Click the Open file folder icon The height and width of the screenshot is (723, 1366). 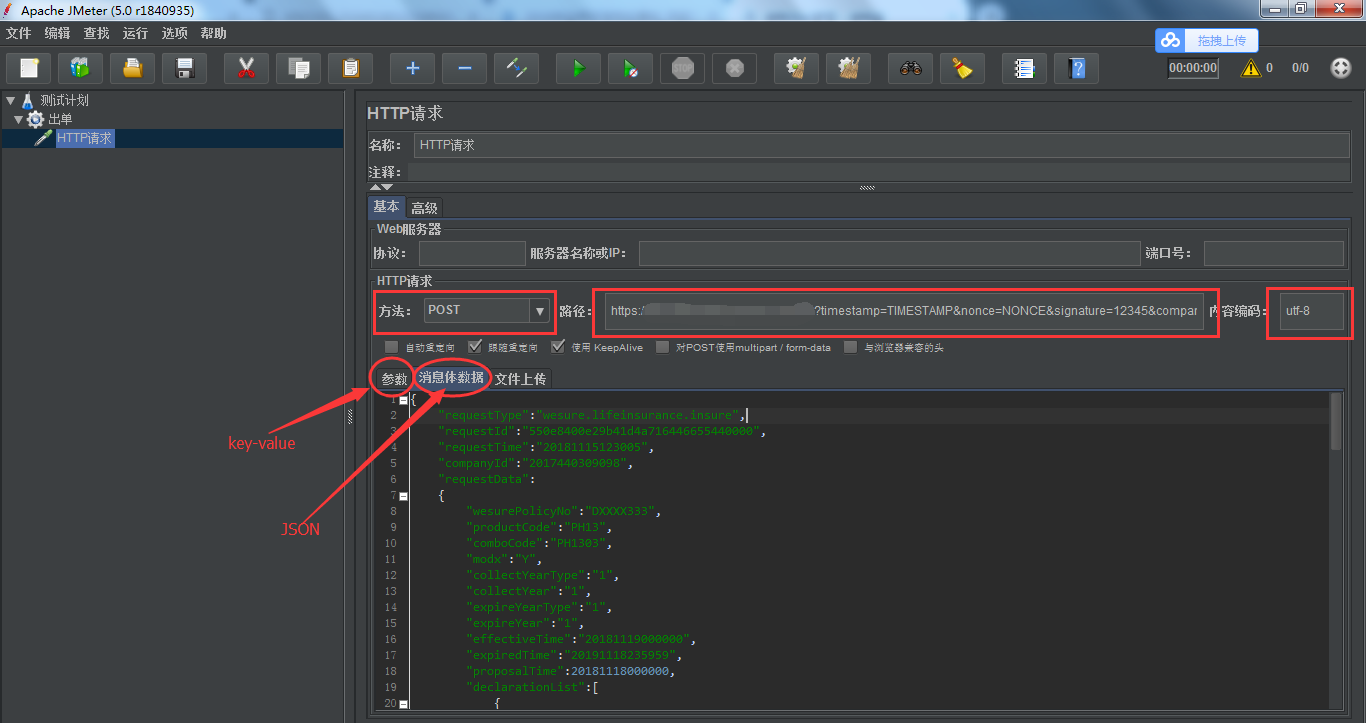pyautogui.click(x=132, y=68)
